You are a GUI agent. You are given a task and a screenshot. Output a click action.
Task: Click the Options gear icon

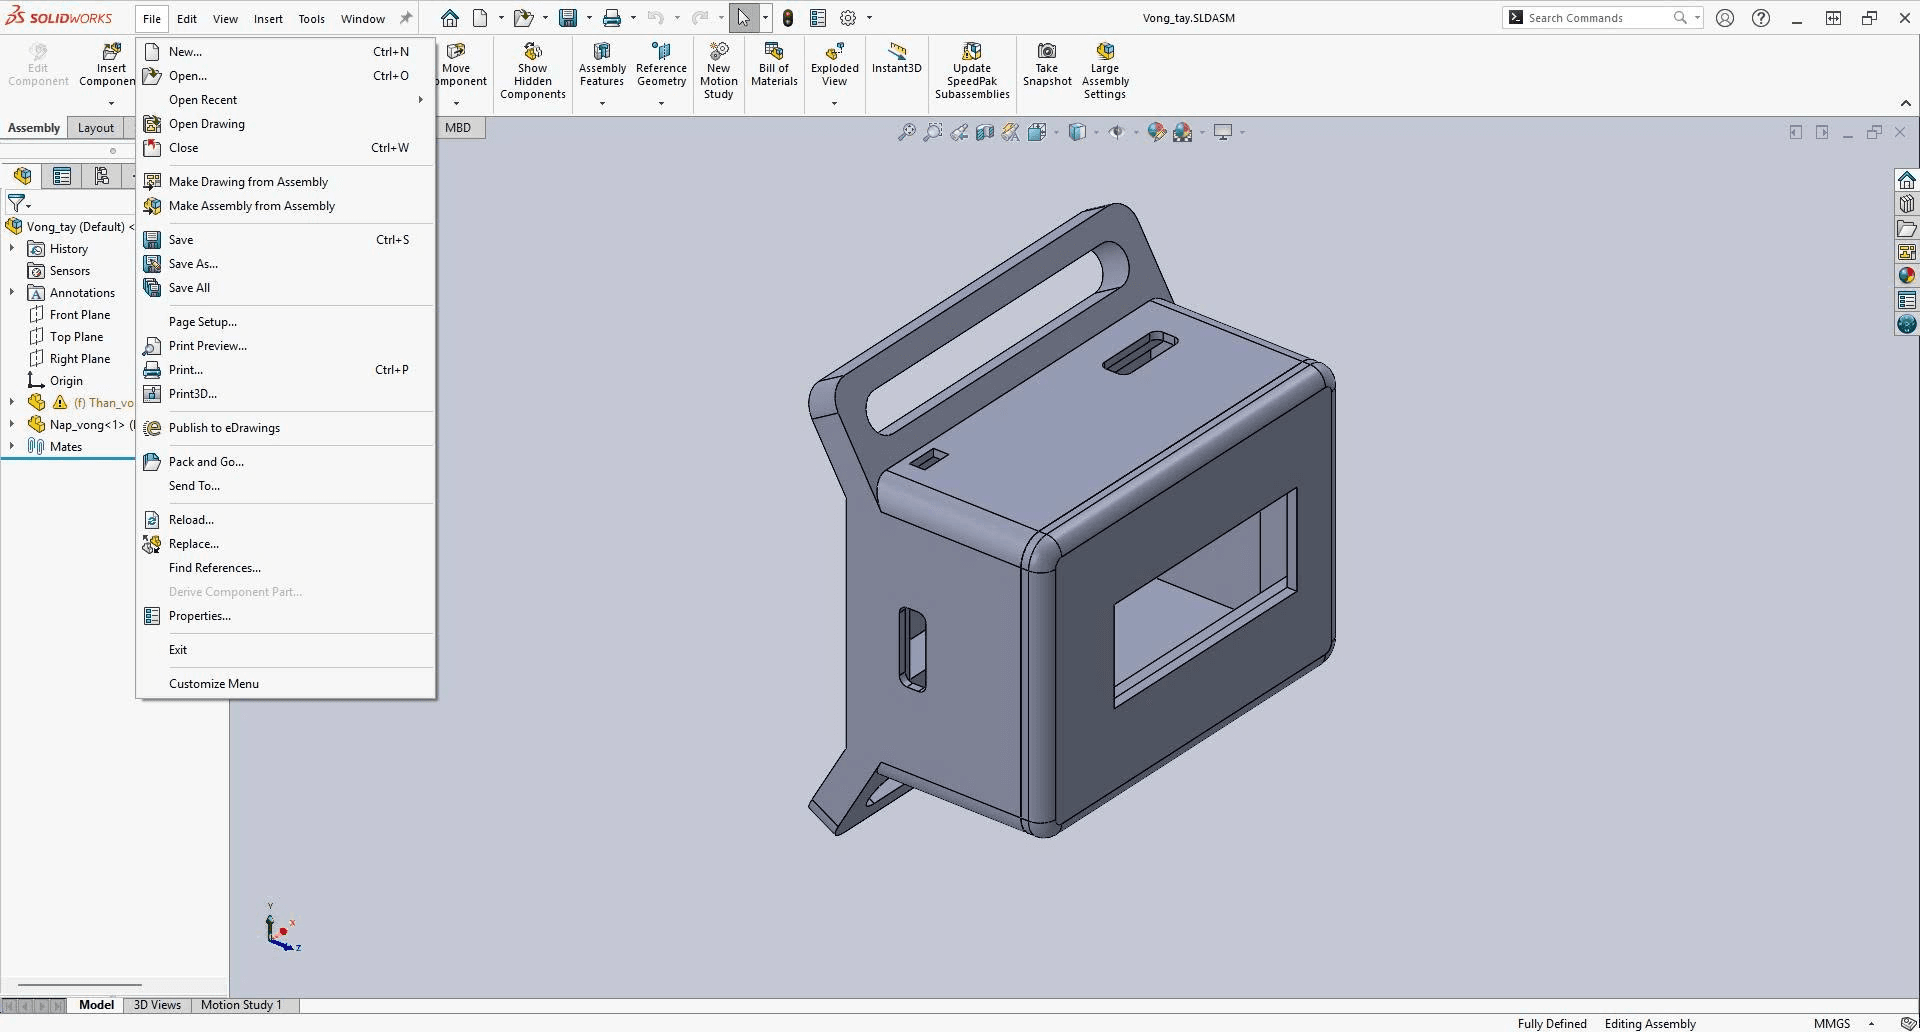pos(848,18)
